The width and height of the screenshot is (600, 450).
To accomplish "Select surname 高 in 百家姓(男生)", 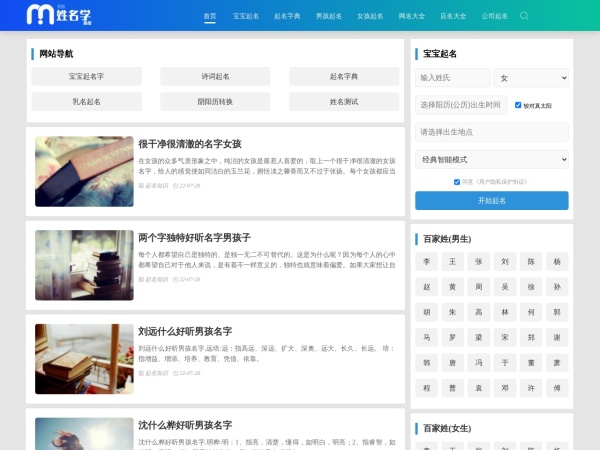I will click(x=479, y=312).
